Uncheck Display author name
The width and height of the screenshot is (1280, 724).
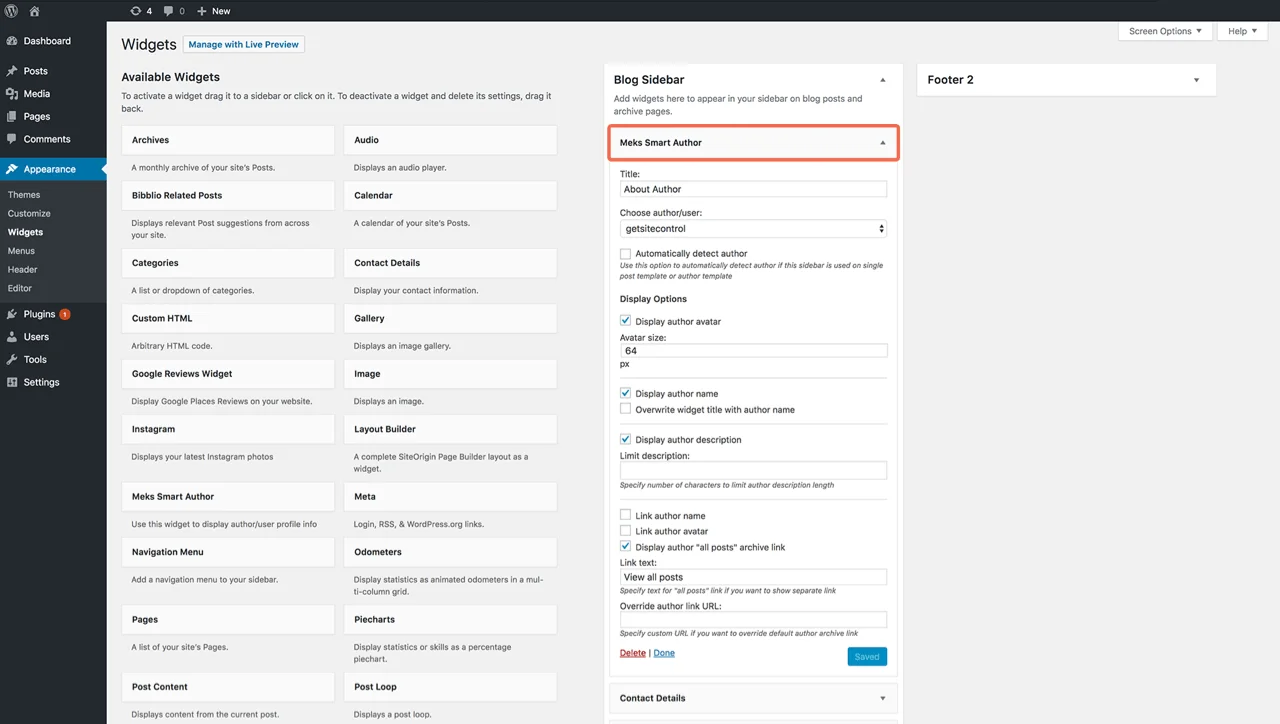(x=626, y=393)
